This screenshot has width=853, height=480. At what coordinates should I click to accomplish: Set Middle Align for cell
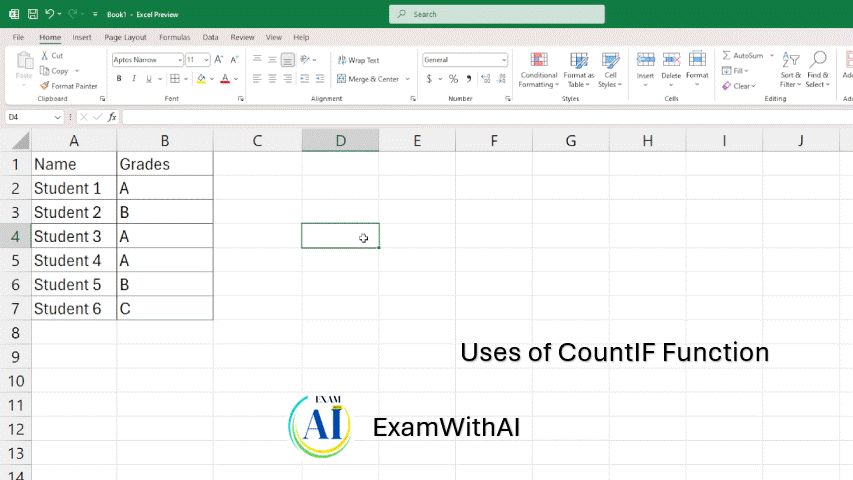point(273,60)
